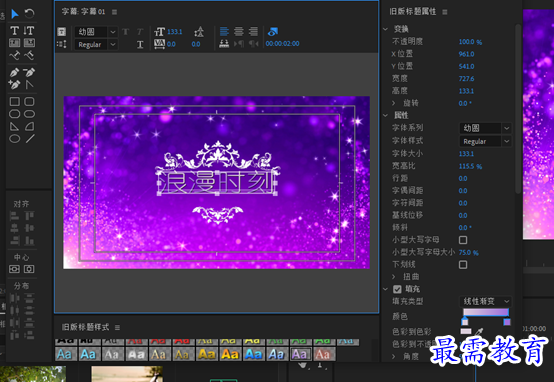Click the 不透明度 value 100.0 %
This screenshot has height=382, width=554.
coord(470,42)
